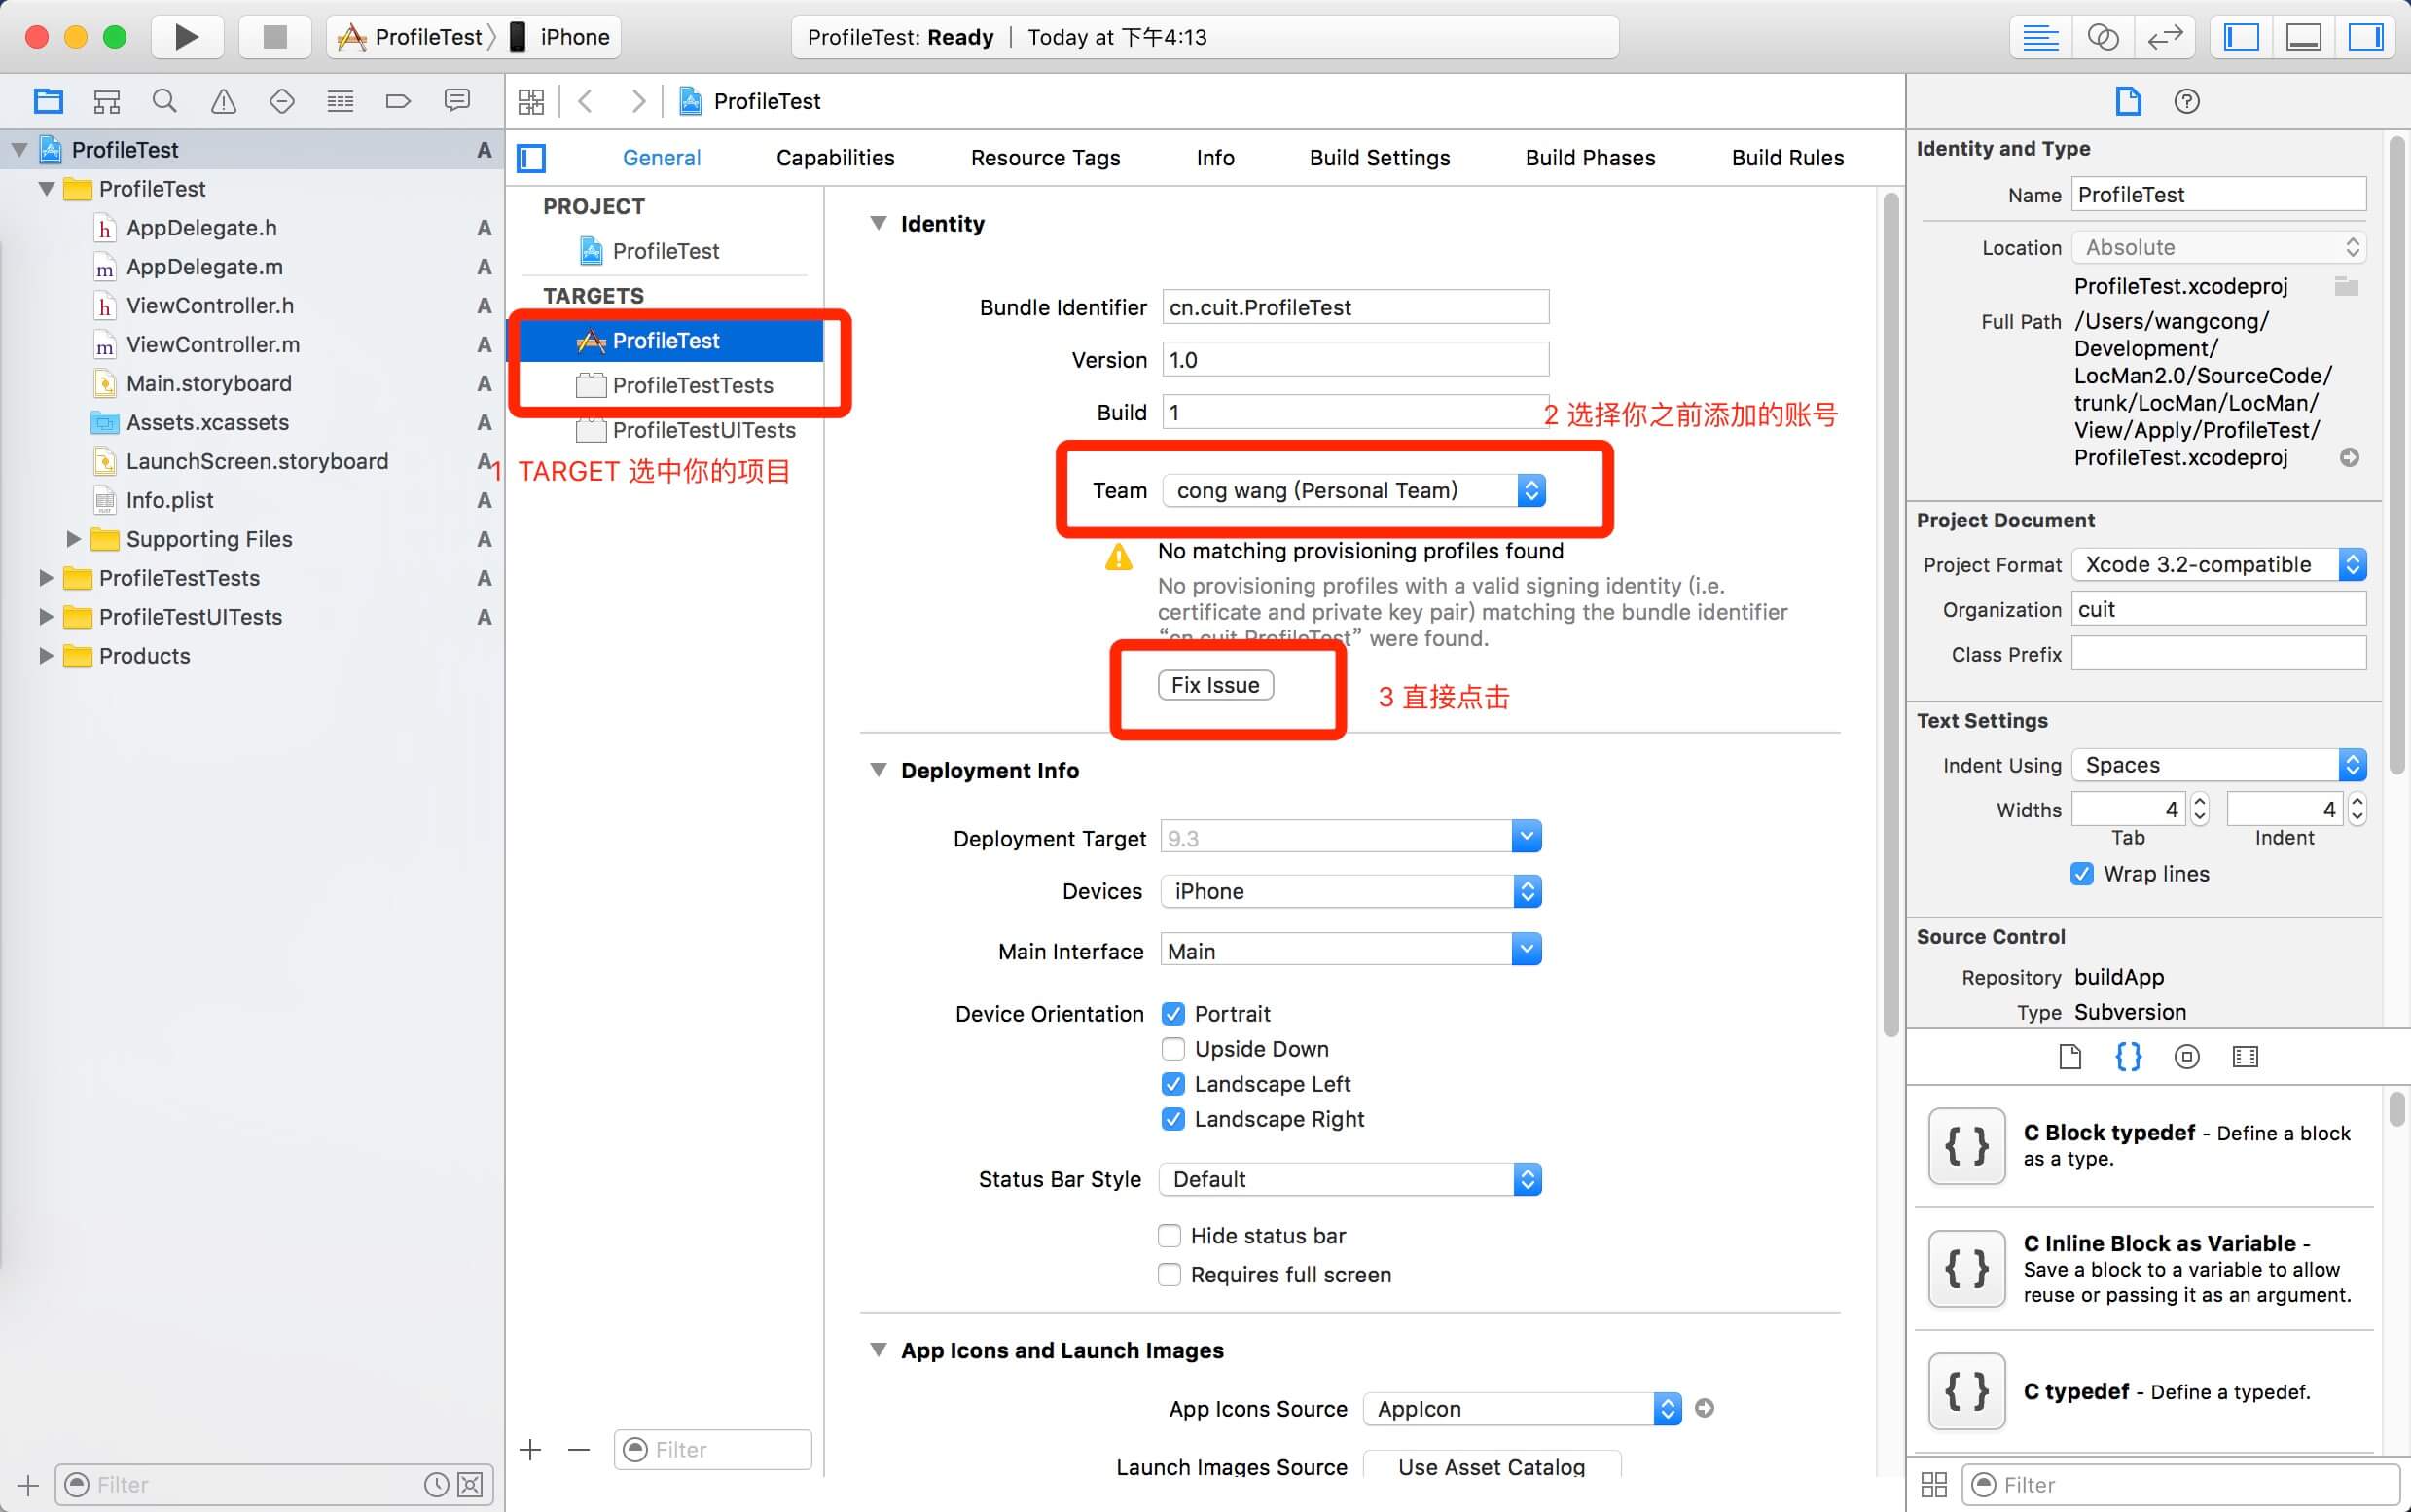This screenshot has width=2411, height=1512.
Task: Open the Project navigator folder icon
Action: [48, 101]
